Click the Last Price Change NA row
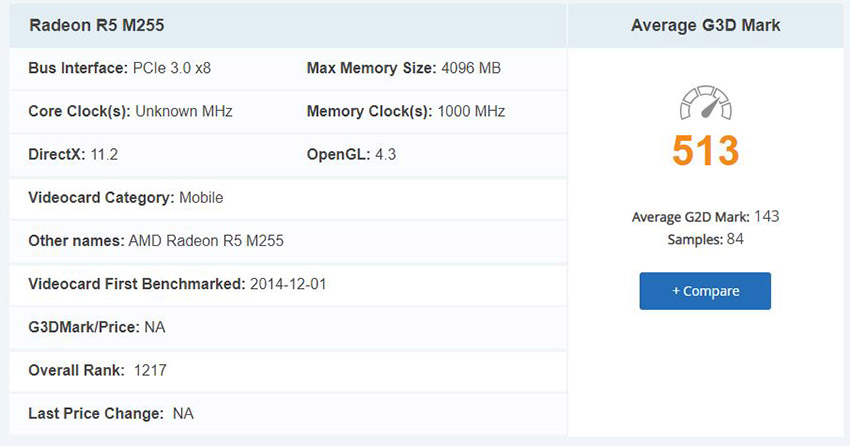The image size is (850, 446). tap(288, 413)
